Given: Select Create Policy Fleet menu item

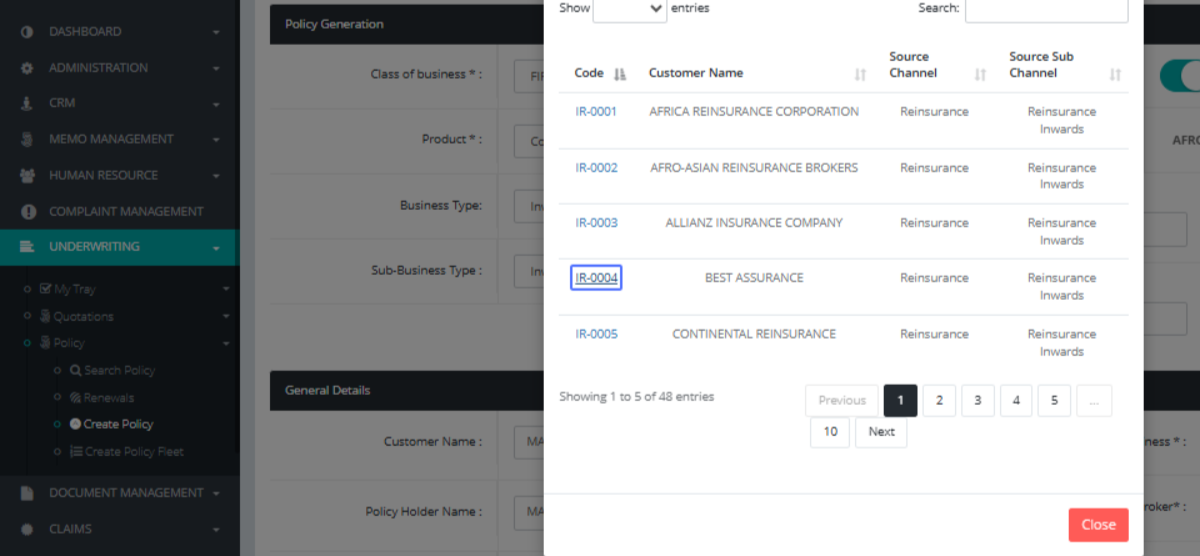Looking at the screenshot, I should tap(134, 452).
